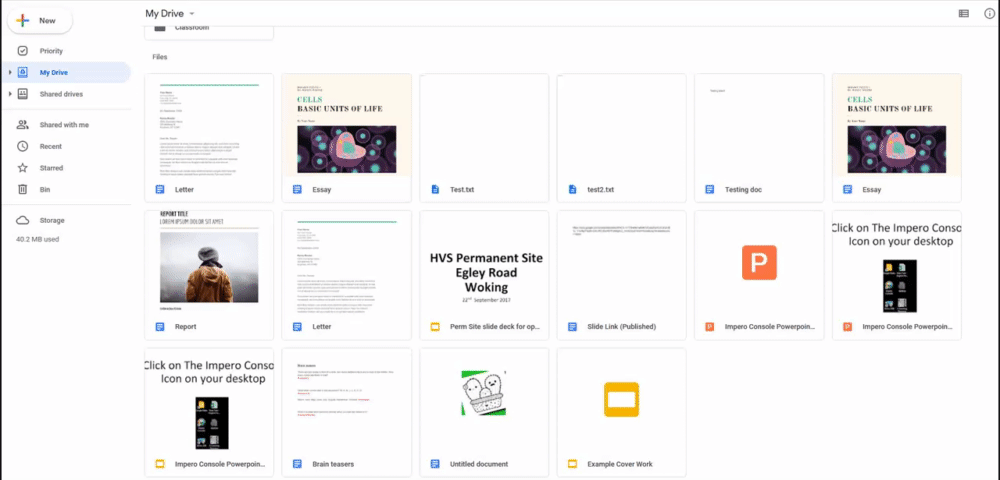Click the New button
The image size is (1000, 480).
[x=40, y=20]
